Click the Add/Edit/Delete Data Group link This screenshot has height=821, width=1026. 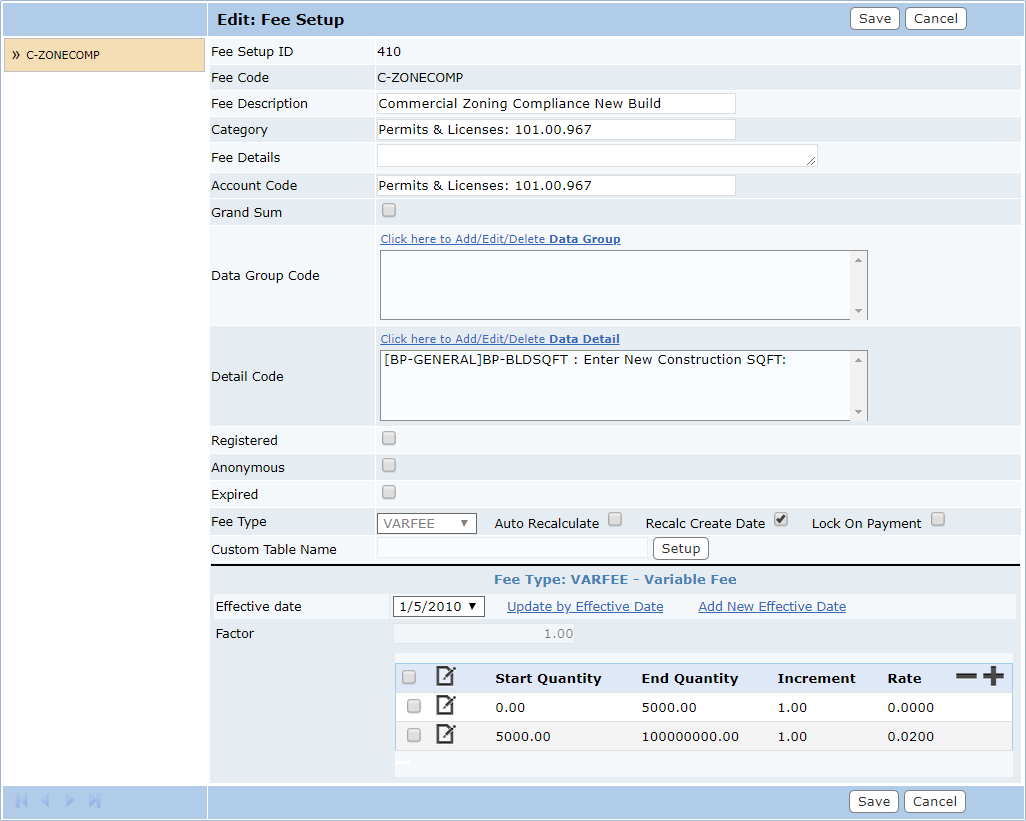pos(500,239)
